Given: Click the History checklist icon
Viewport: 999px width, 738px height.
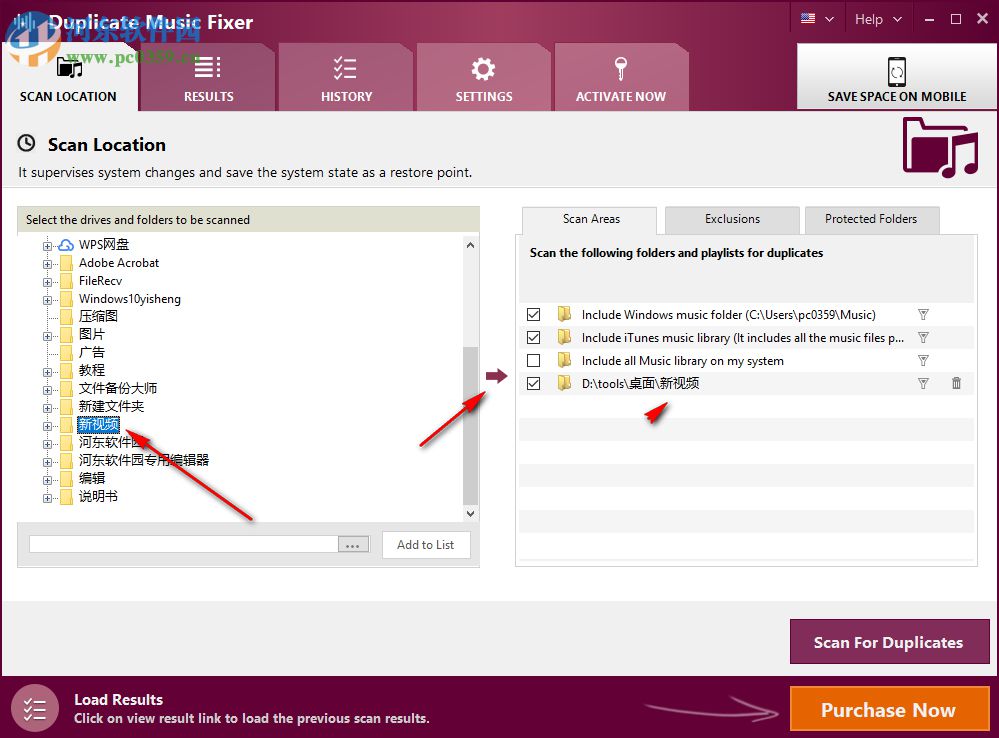Looking at the screenshot, I should click(345, 68).
